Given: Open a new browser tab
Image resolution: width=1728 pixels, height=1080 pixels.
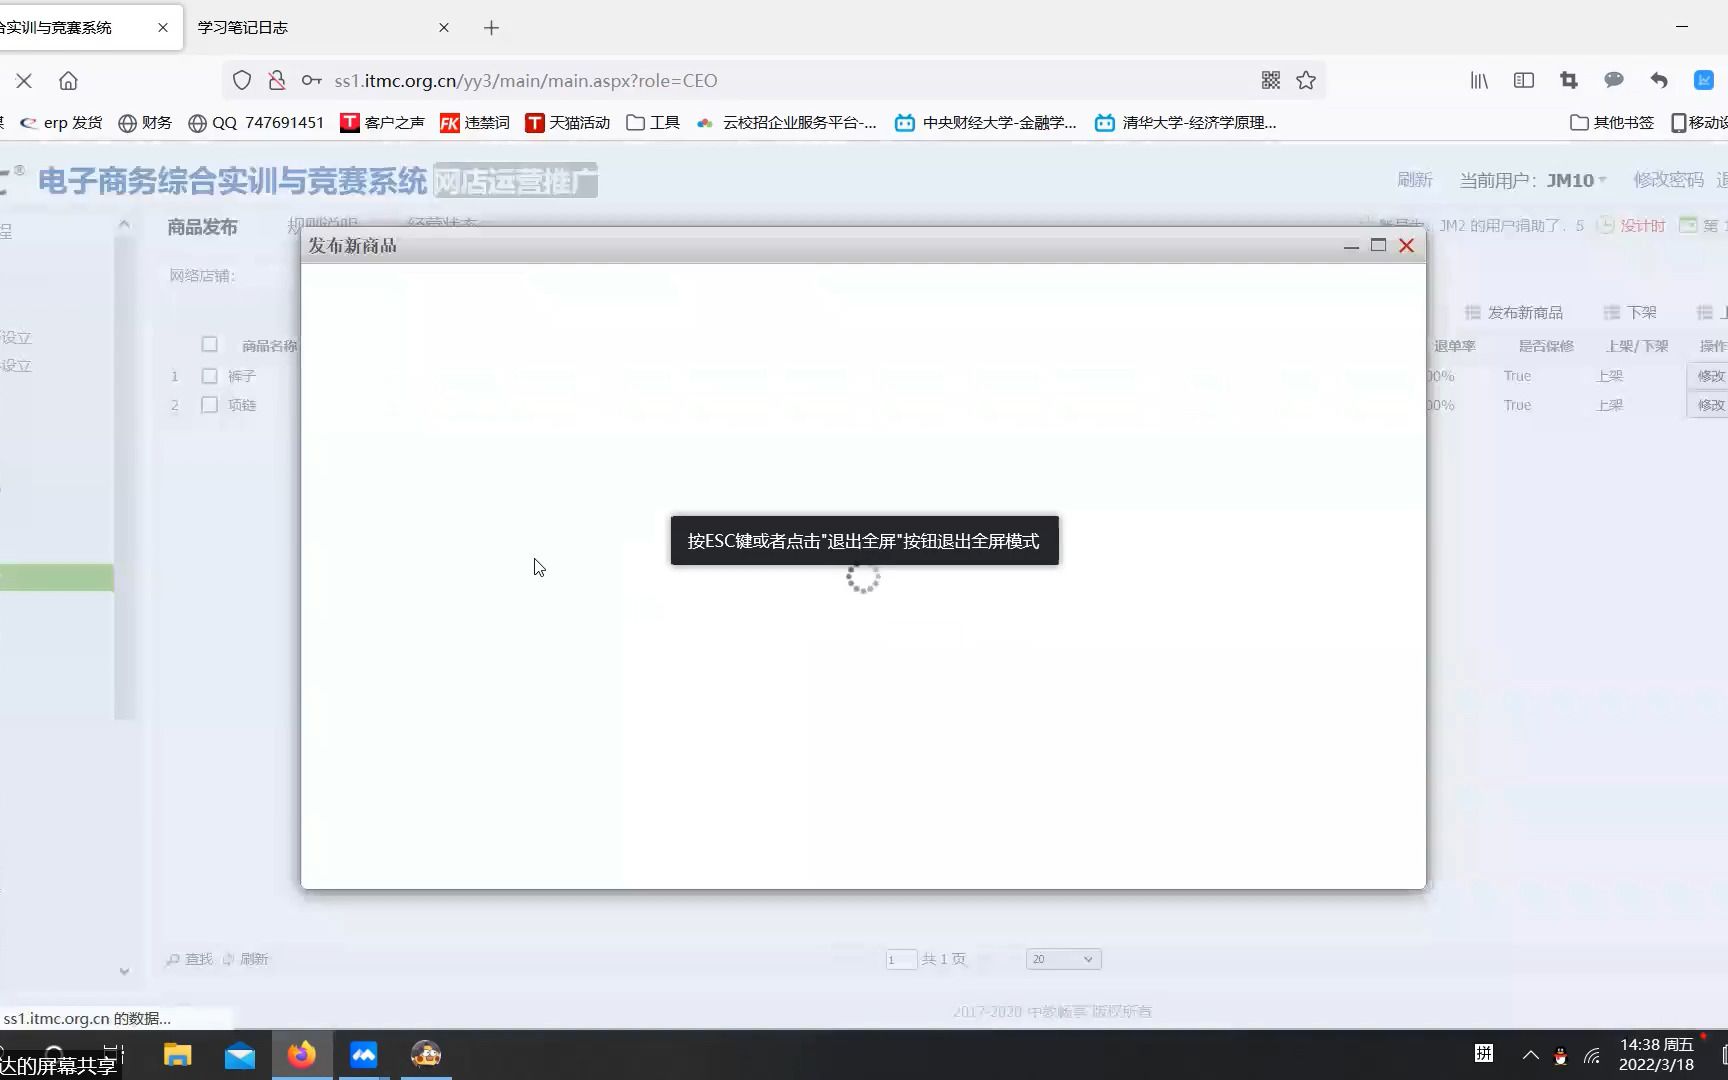Looking at the screenshot, I should tap(491, 28).
